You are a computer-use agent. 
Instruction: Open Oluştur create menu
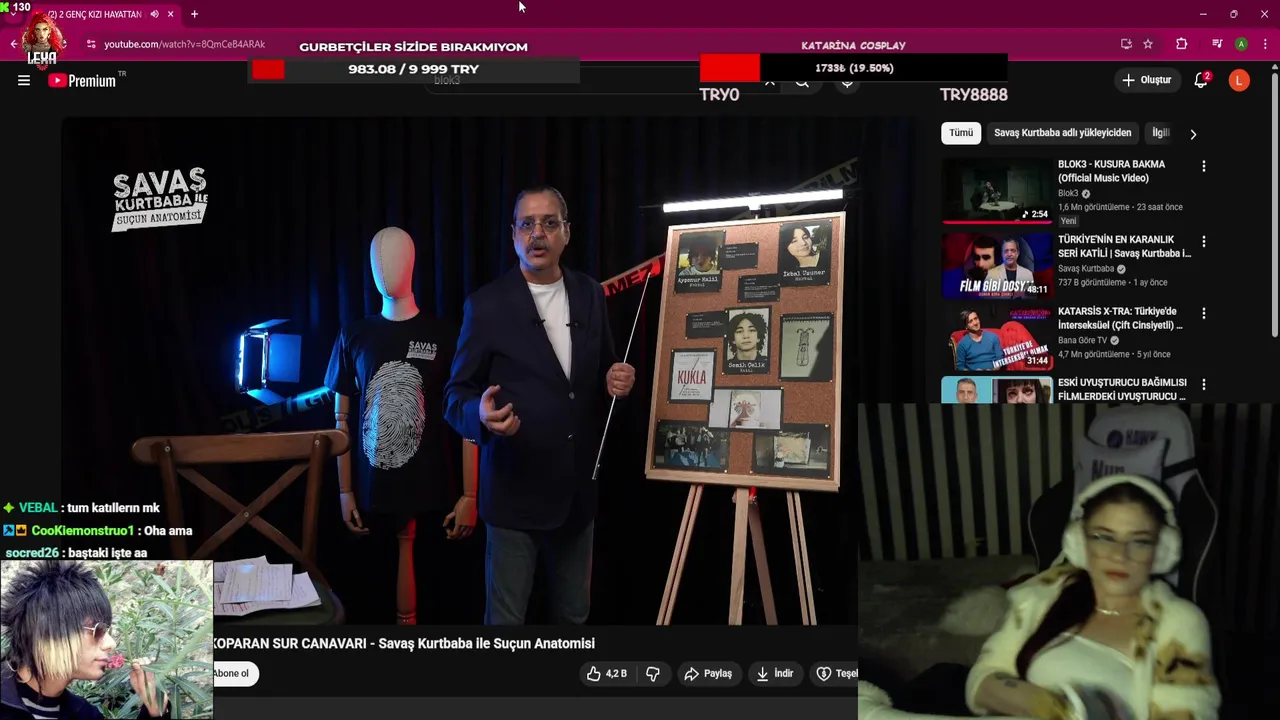1146,80
